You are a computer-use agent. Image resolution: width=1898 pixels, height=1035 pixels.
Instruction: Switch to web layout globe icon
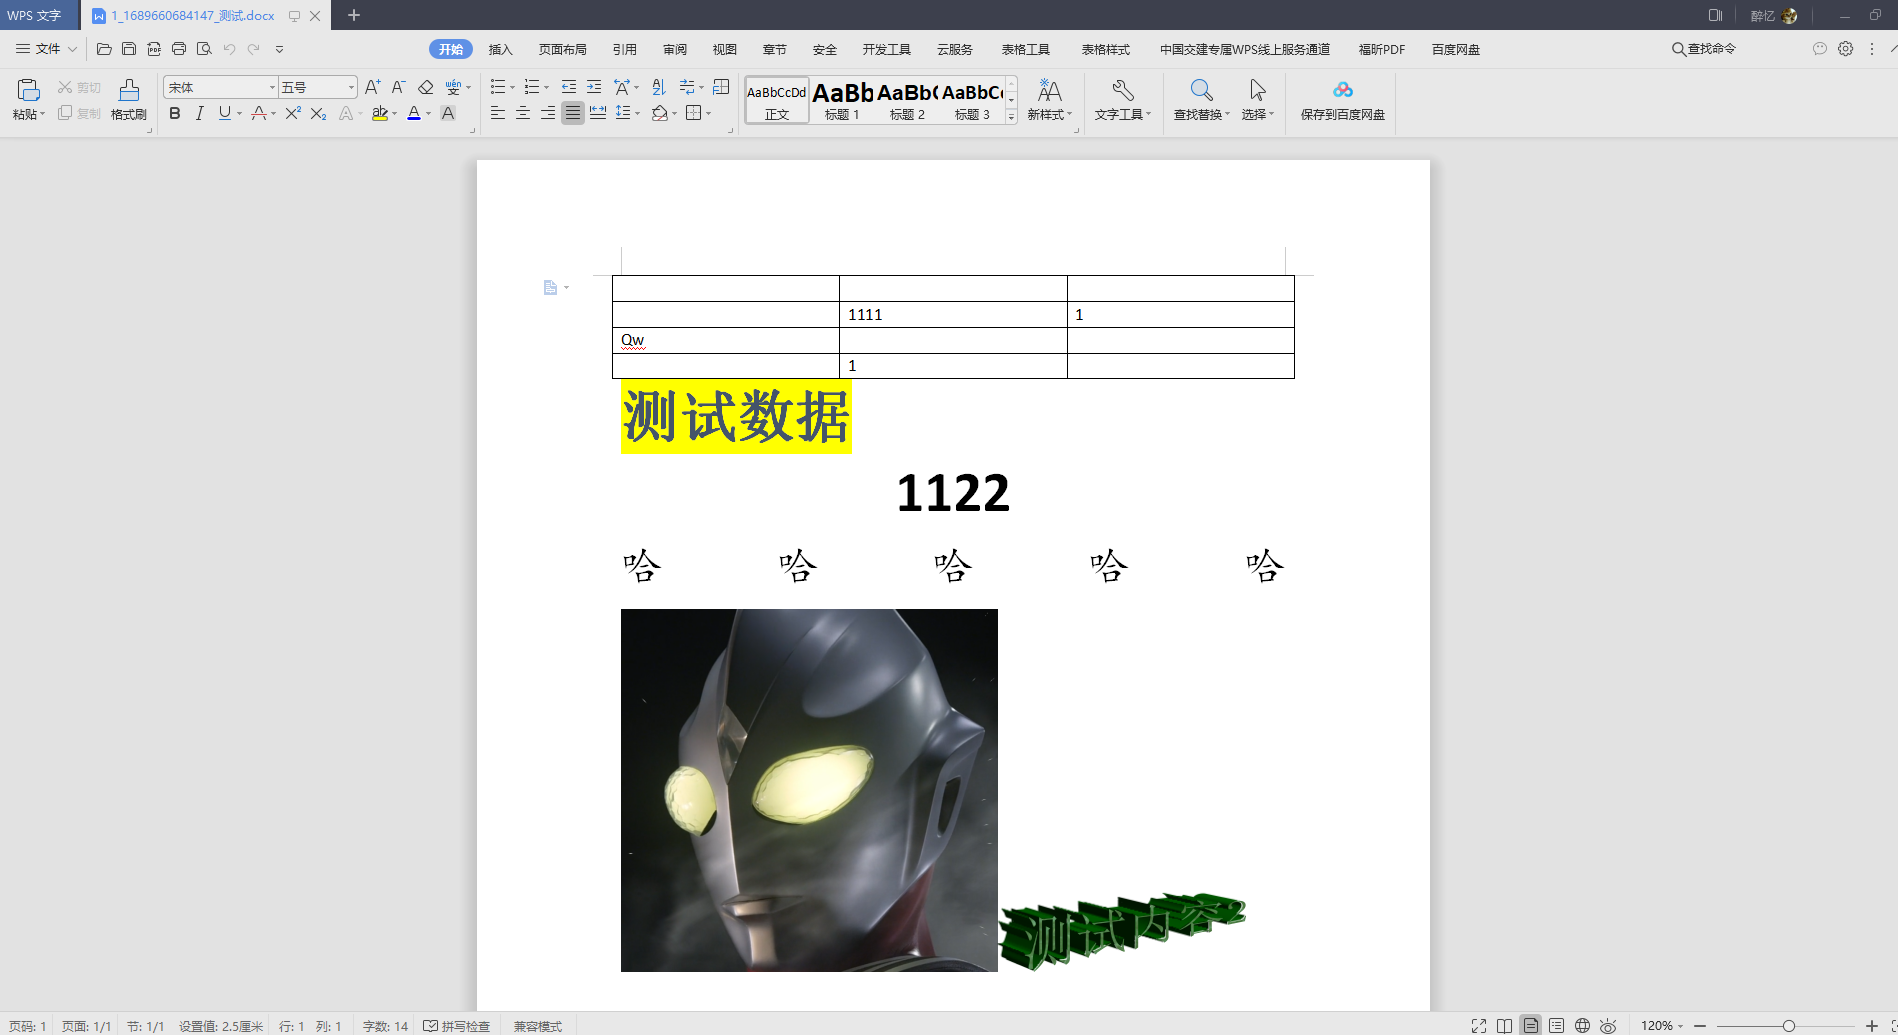(1582, 1026)
